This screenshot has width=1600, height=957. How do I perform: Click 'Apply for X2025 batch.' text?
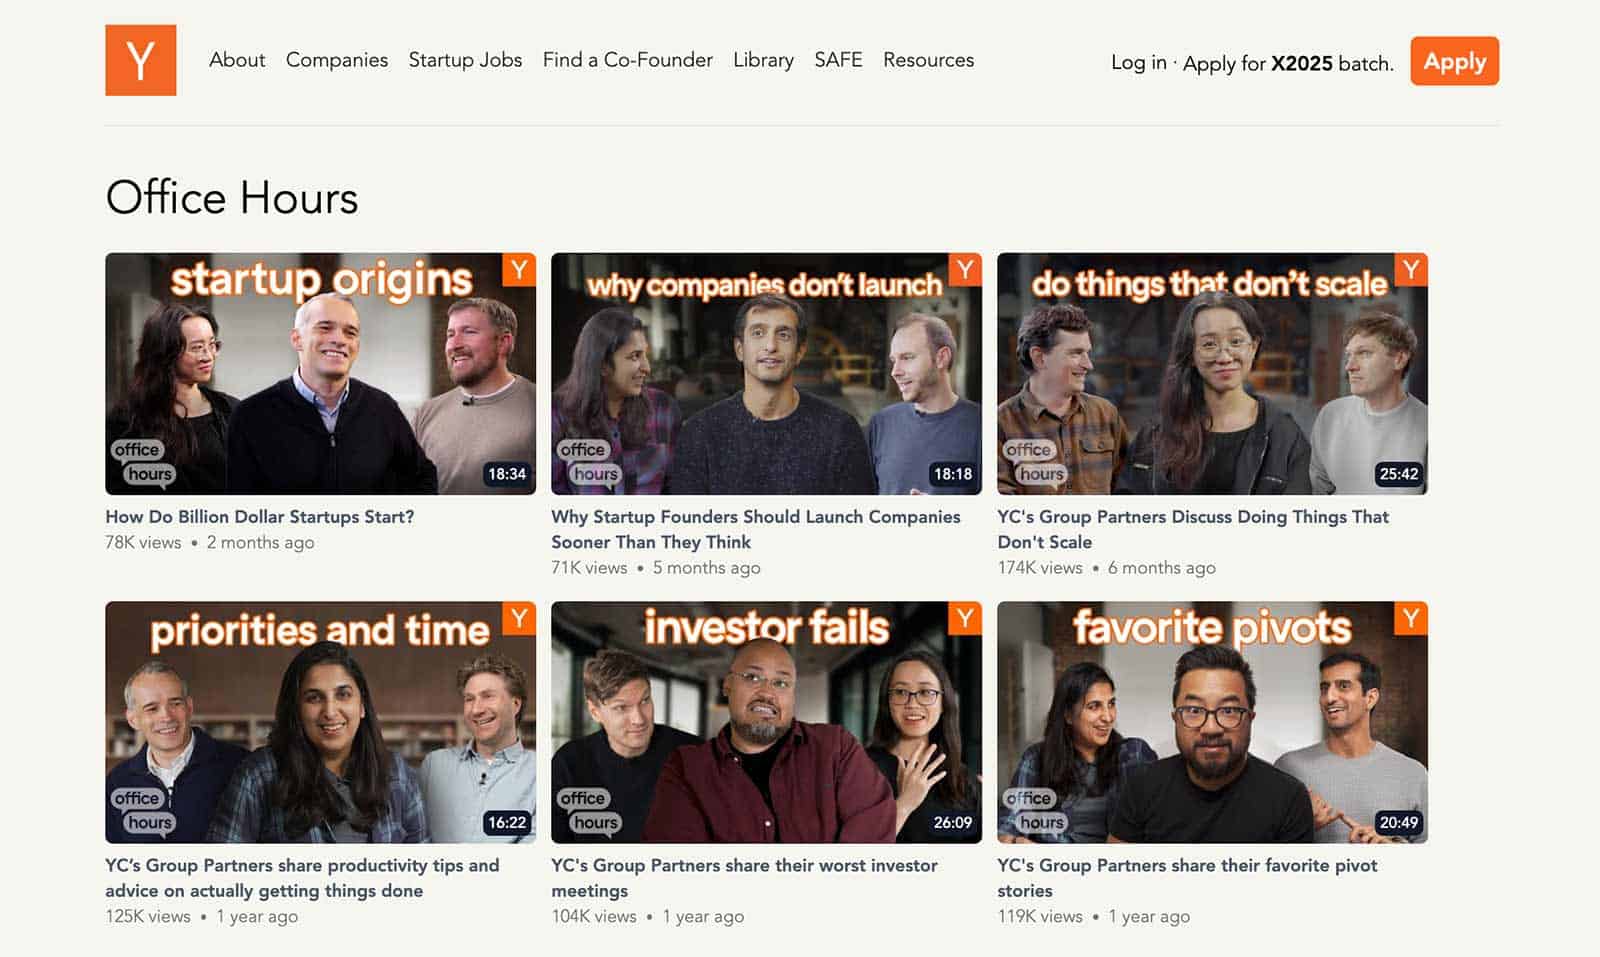[1288, 63]
